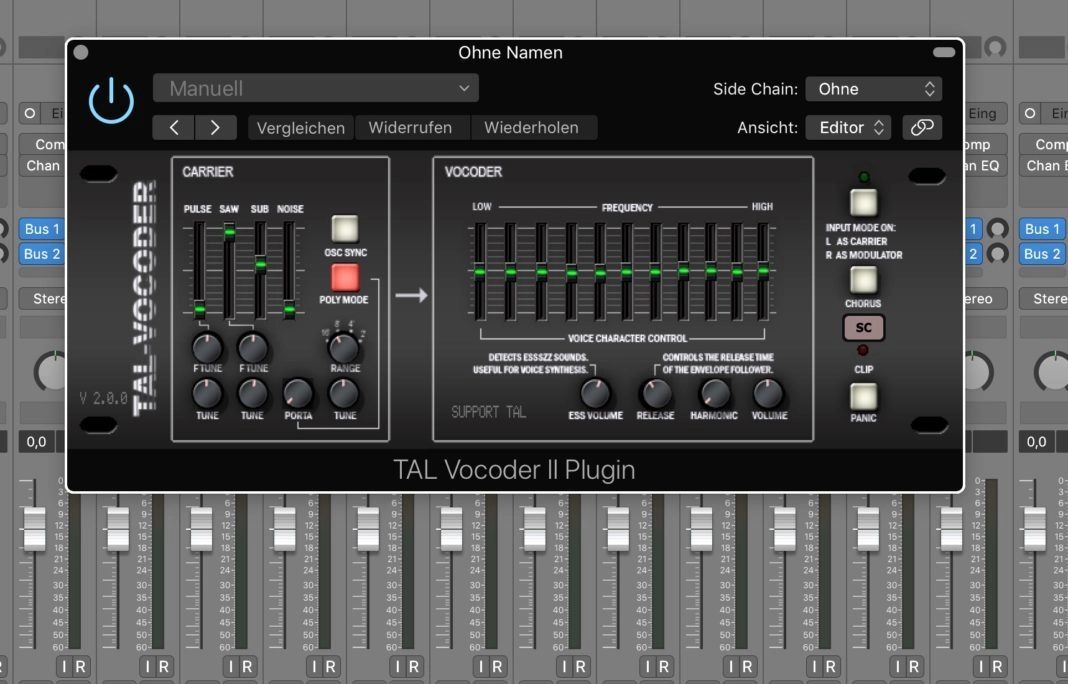Screen dimensions: 1068x684
Task: Click the SAW oscillator slider handle
Action: (x=229, y=233)
